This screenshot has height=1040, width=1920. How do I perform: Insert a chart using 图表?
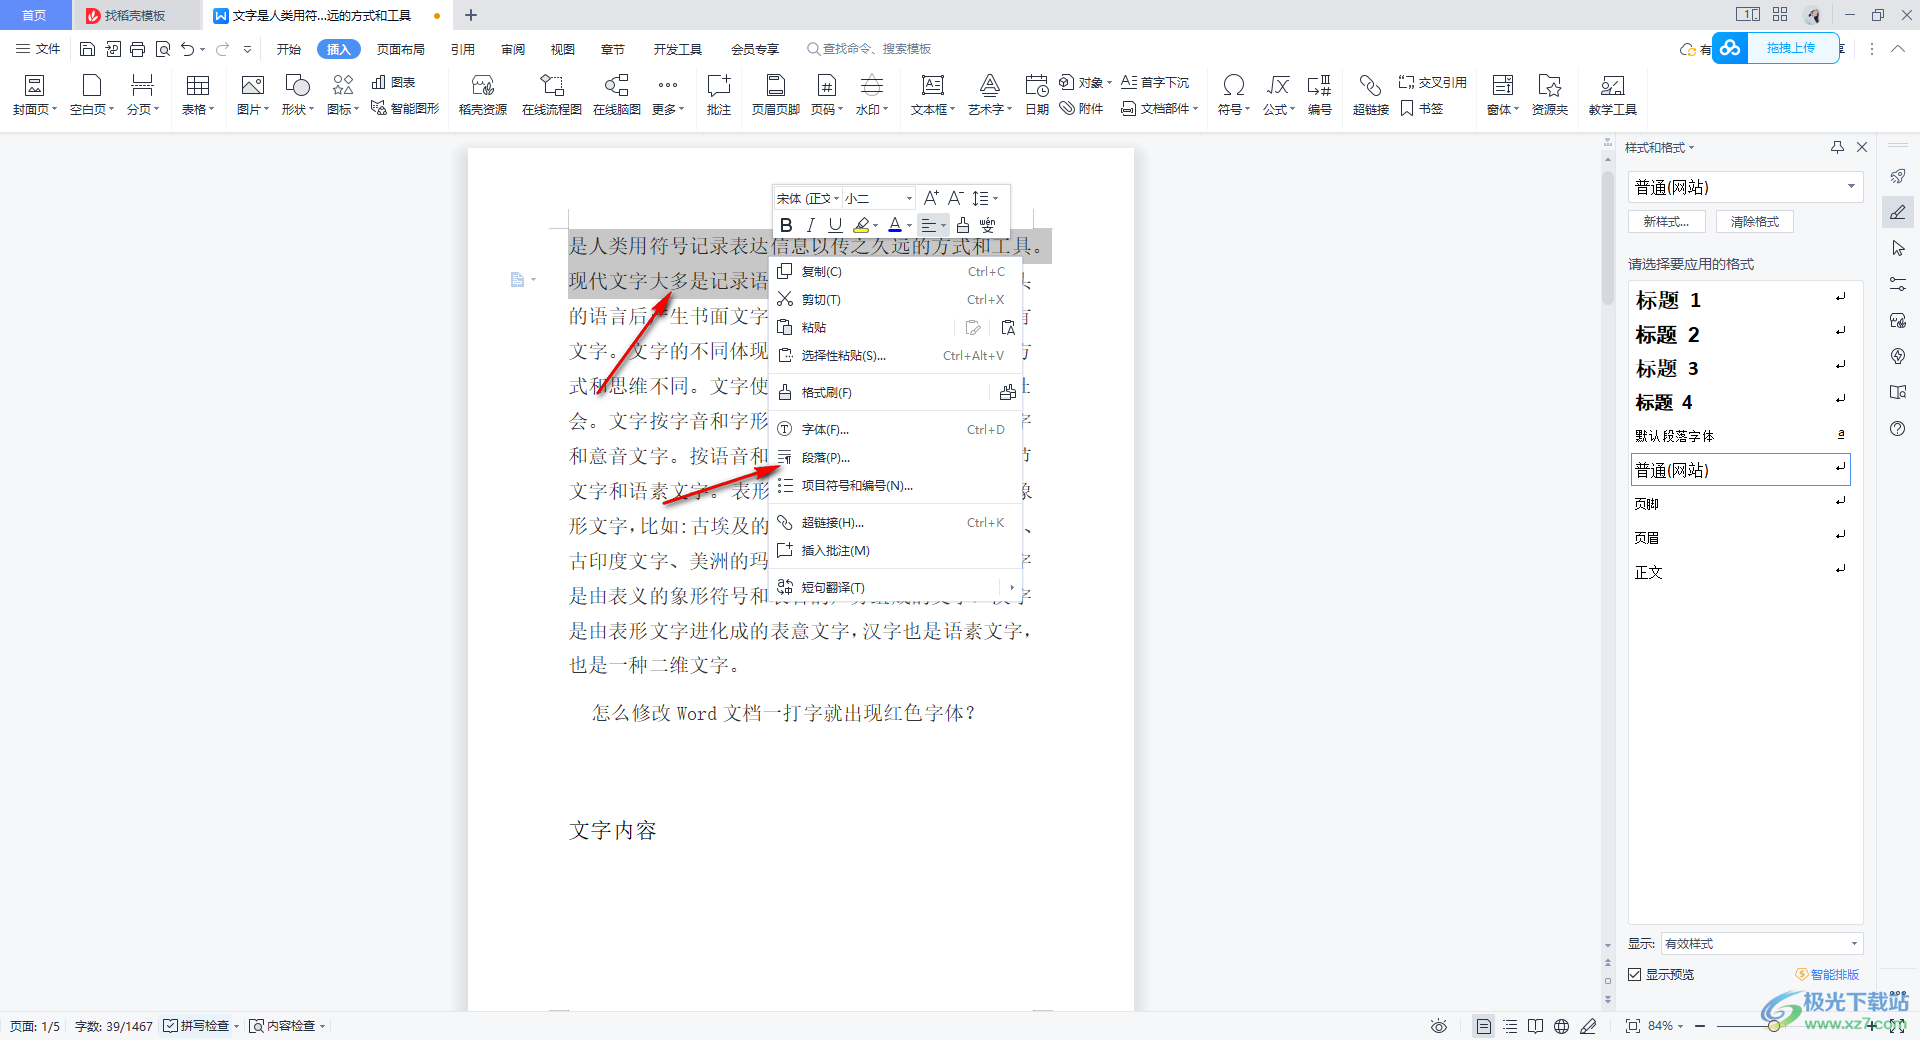[393, 82]
